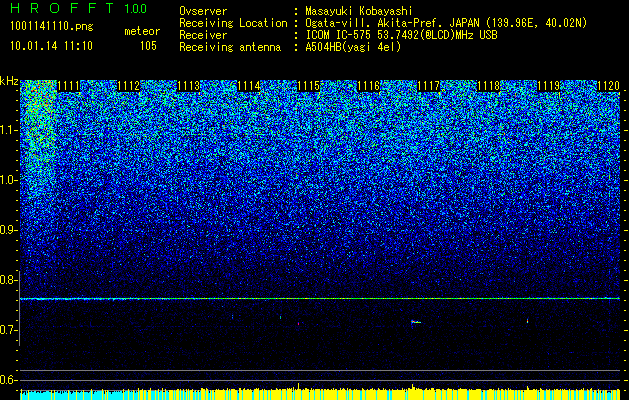Click the filename 1001141110.png
Screen dimensions: 629x400
[51, 27]
